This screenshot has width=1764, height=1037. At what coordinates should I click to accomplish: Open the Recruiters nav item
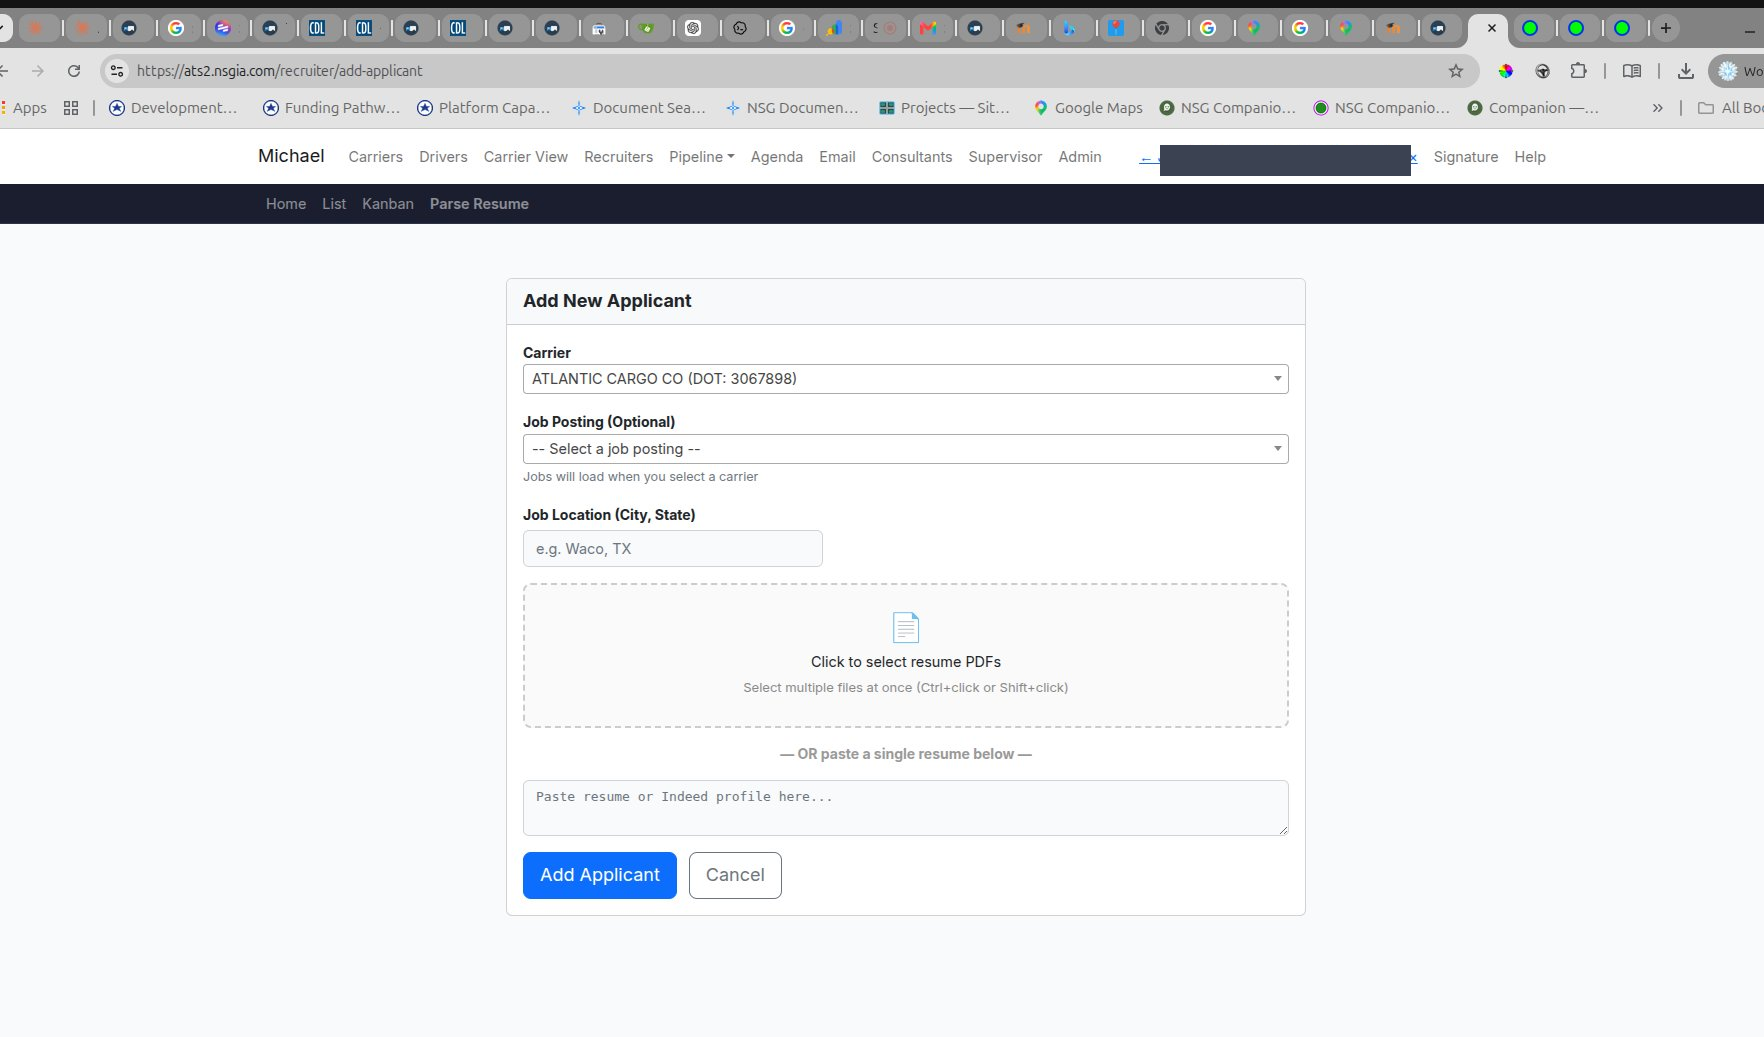pyautogui.click(x=618, y=157)
